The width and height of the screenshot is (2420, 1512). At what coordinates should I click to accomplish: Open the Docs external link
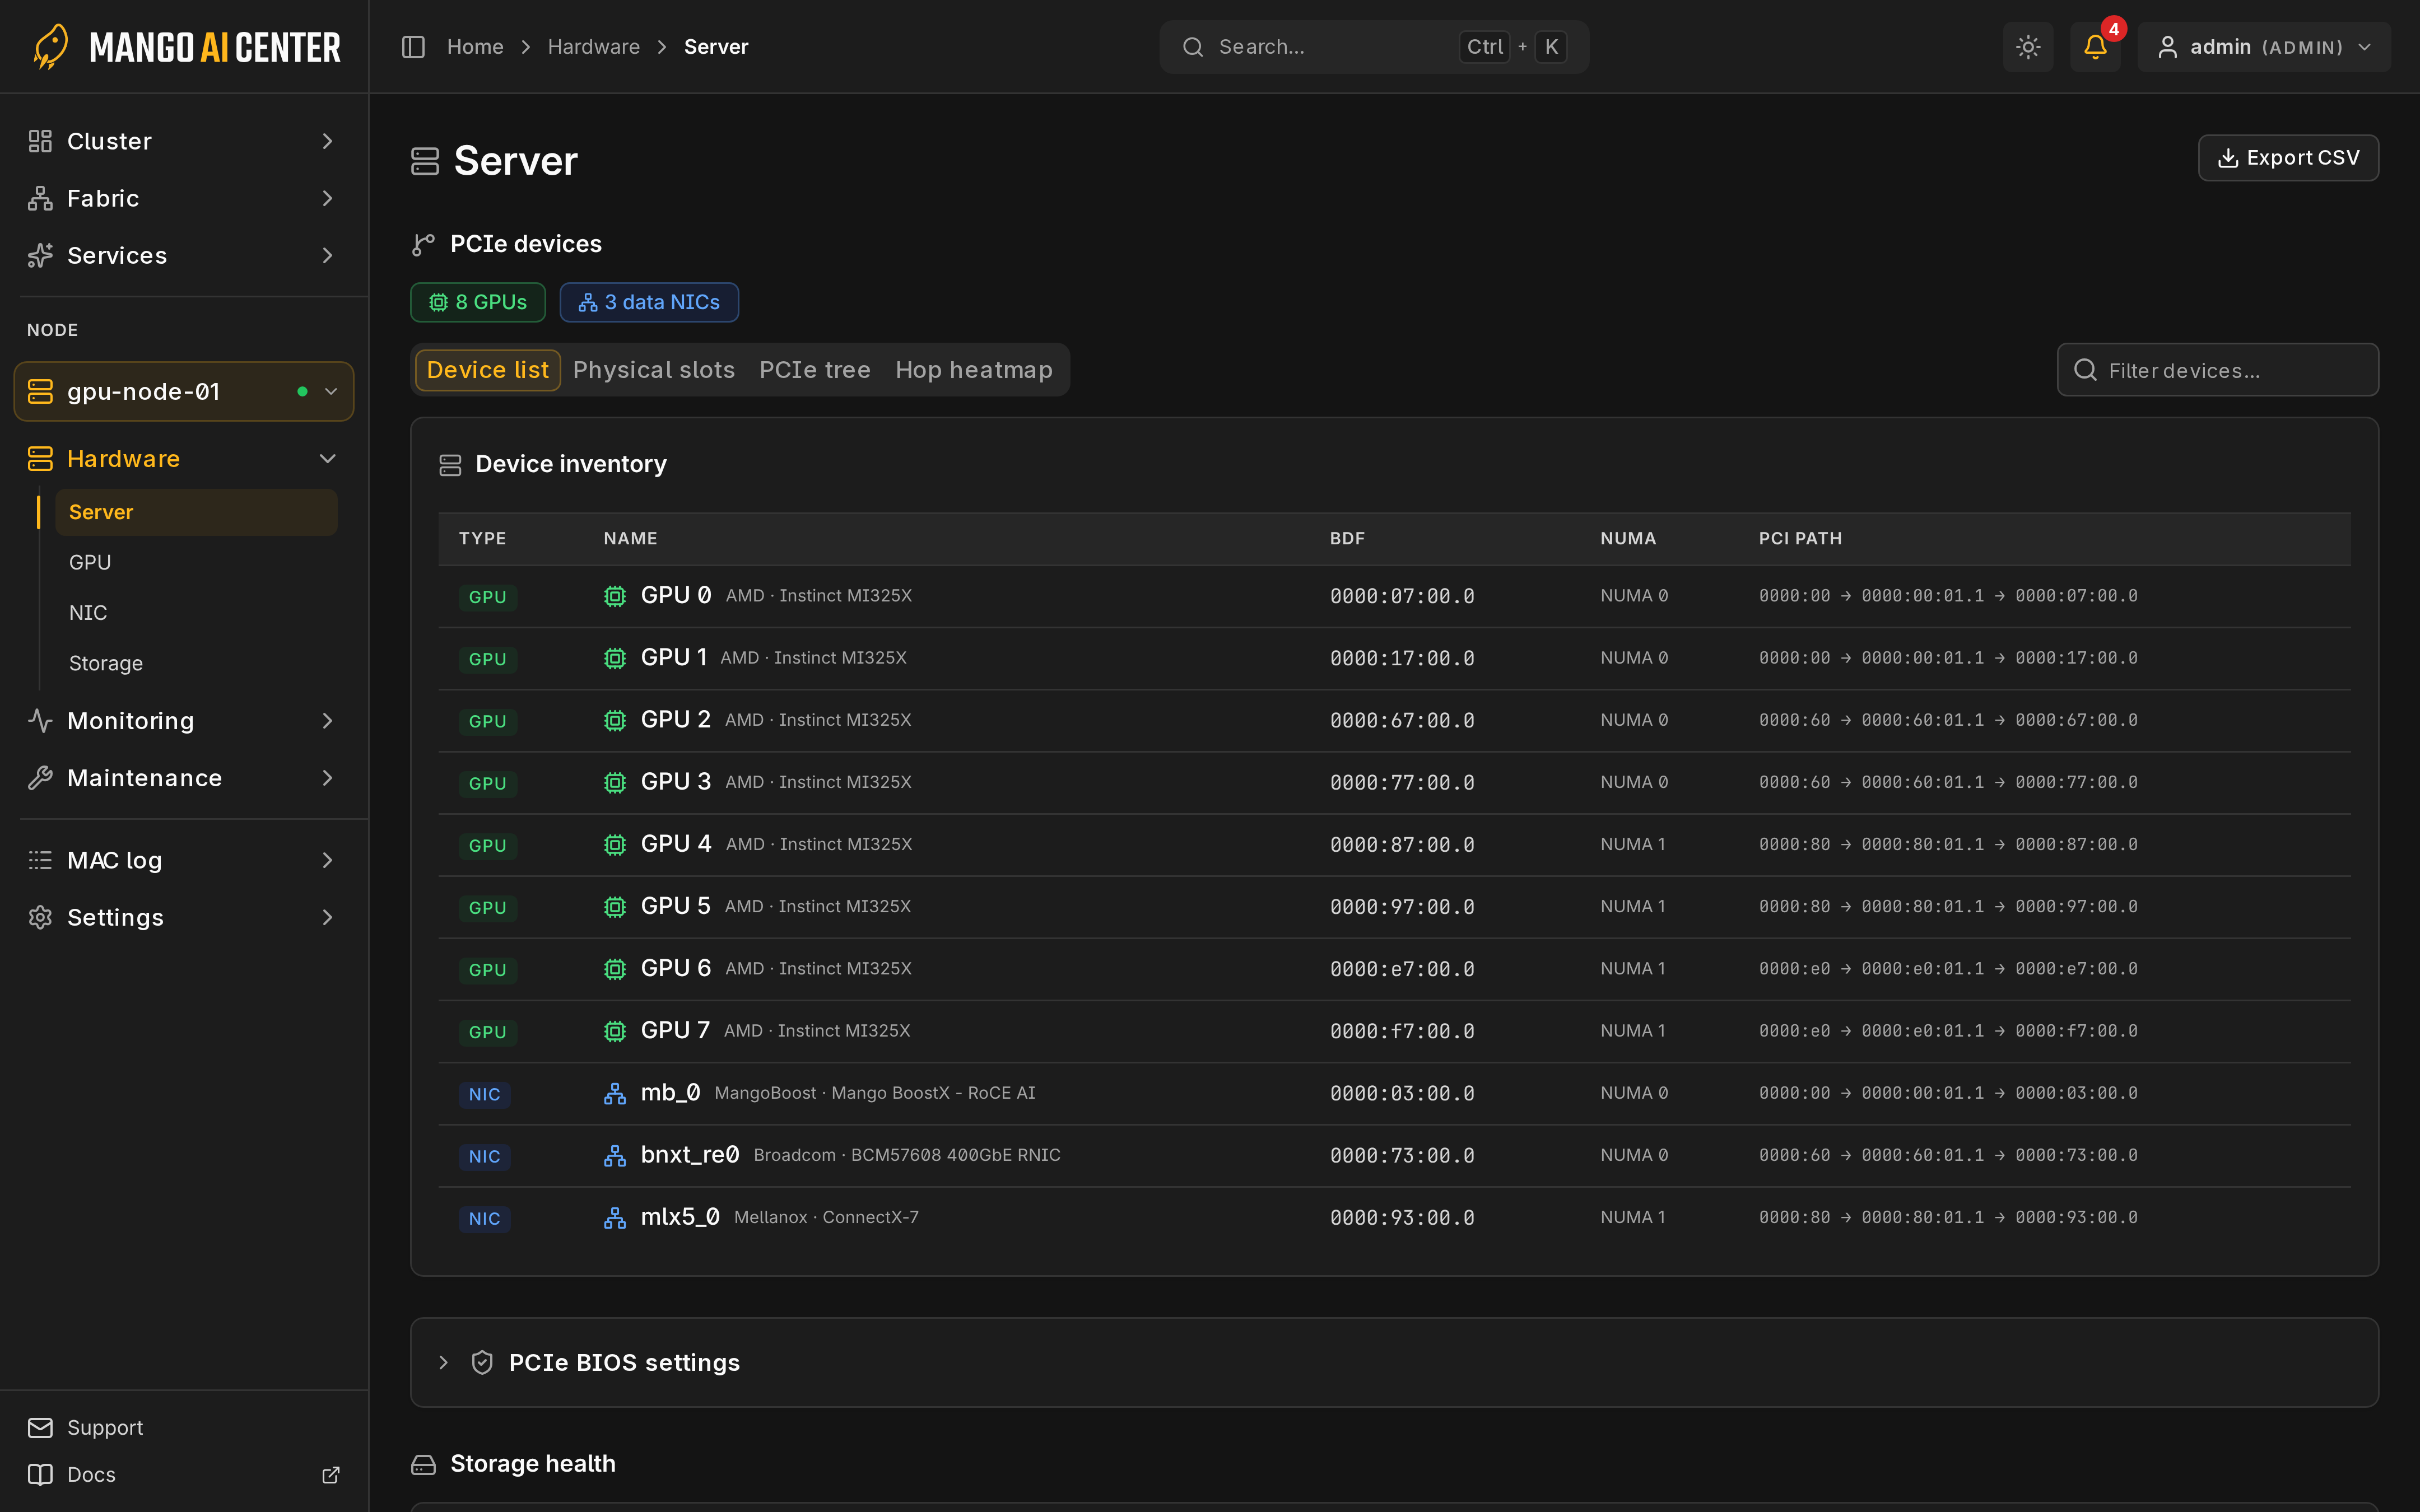pyautogui.click(x=184, y=1474)
